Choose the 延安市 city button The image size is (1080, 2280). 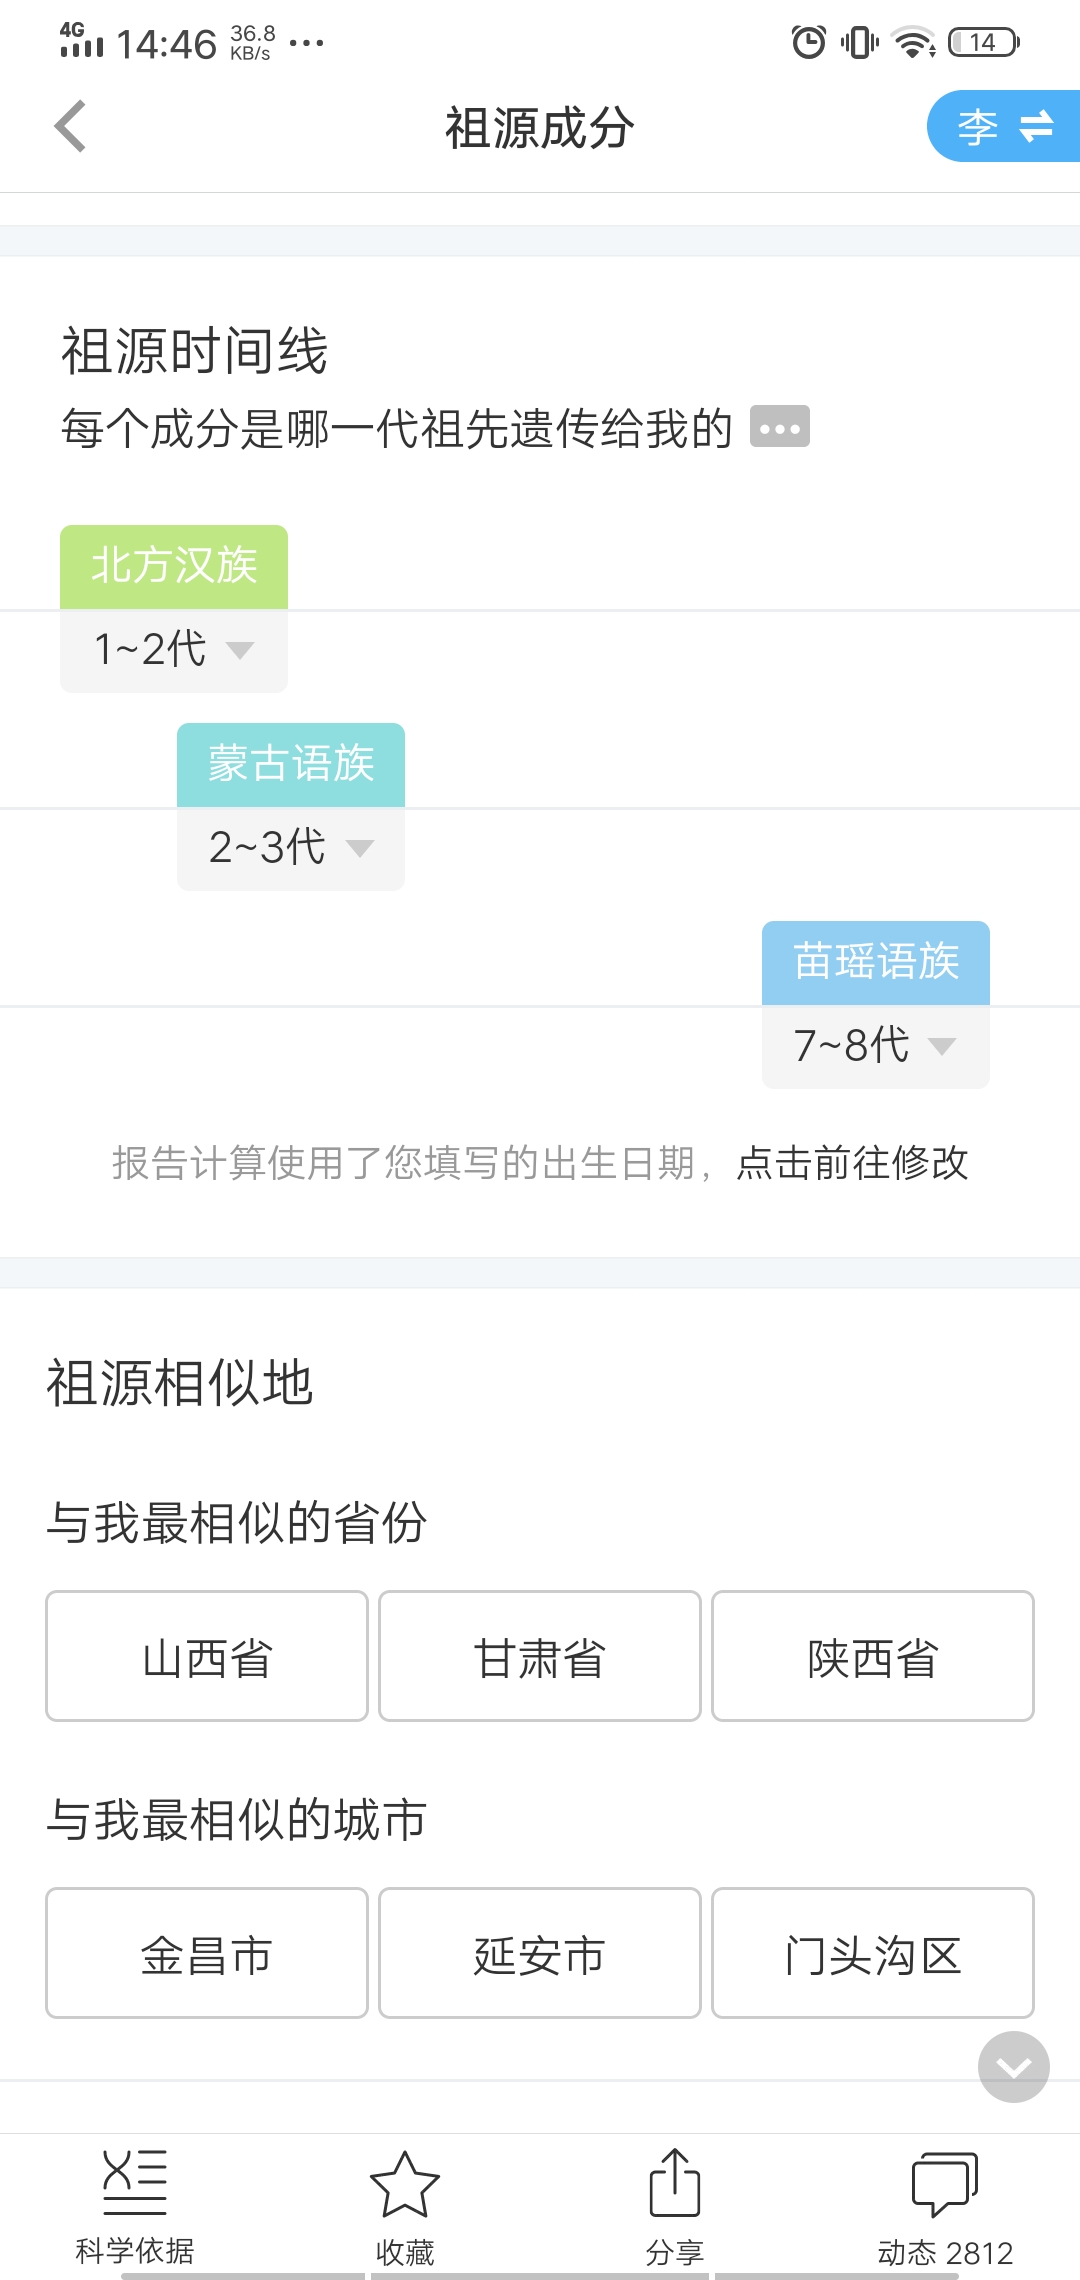click(540, 1953)
